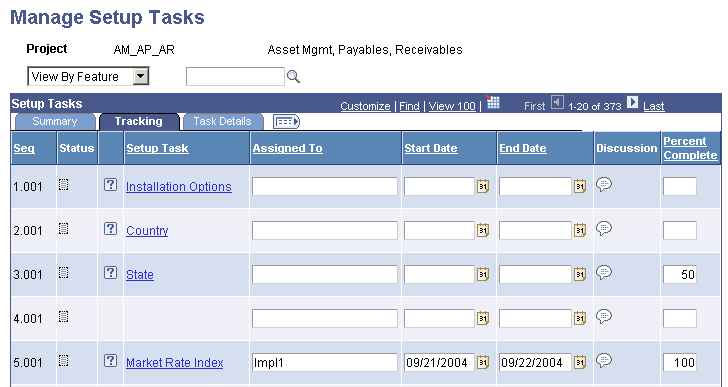The width and height of the screenshot is (728, 387).
Task: Open help icon for Country task
Action: [110, 229]
